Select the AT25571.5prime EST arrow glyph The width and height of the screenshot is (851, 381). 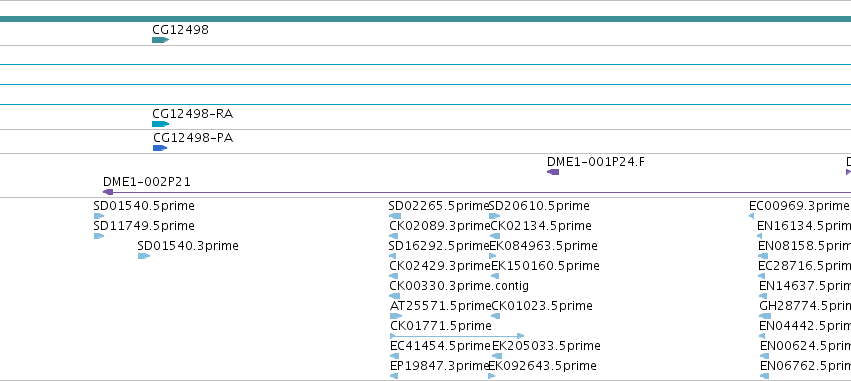[396, 316]
